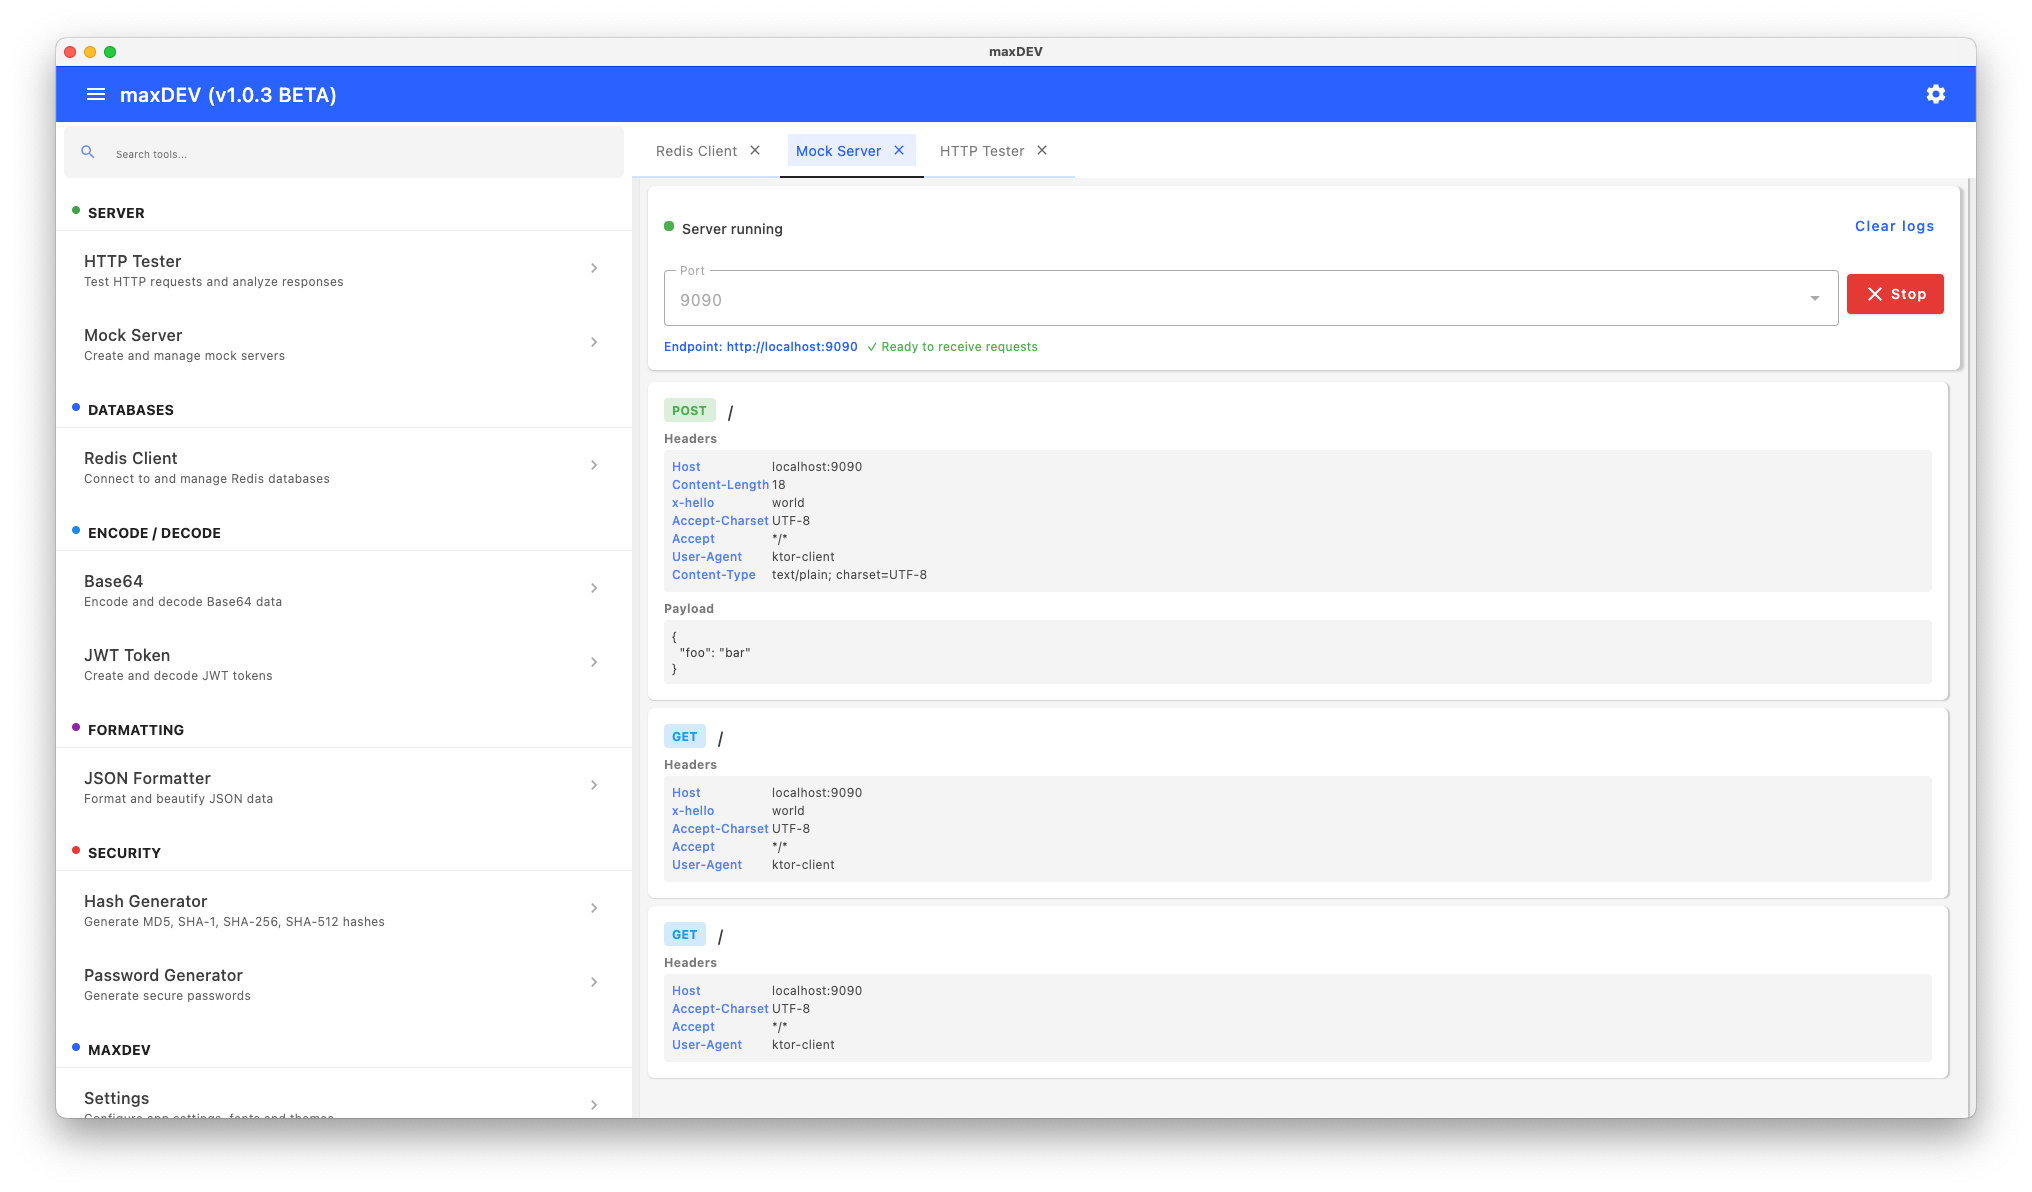Click the Clear logs link
2032x1192 pixels.
[x=1893, y=226]
